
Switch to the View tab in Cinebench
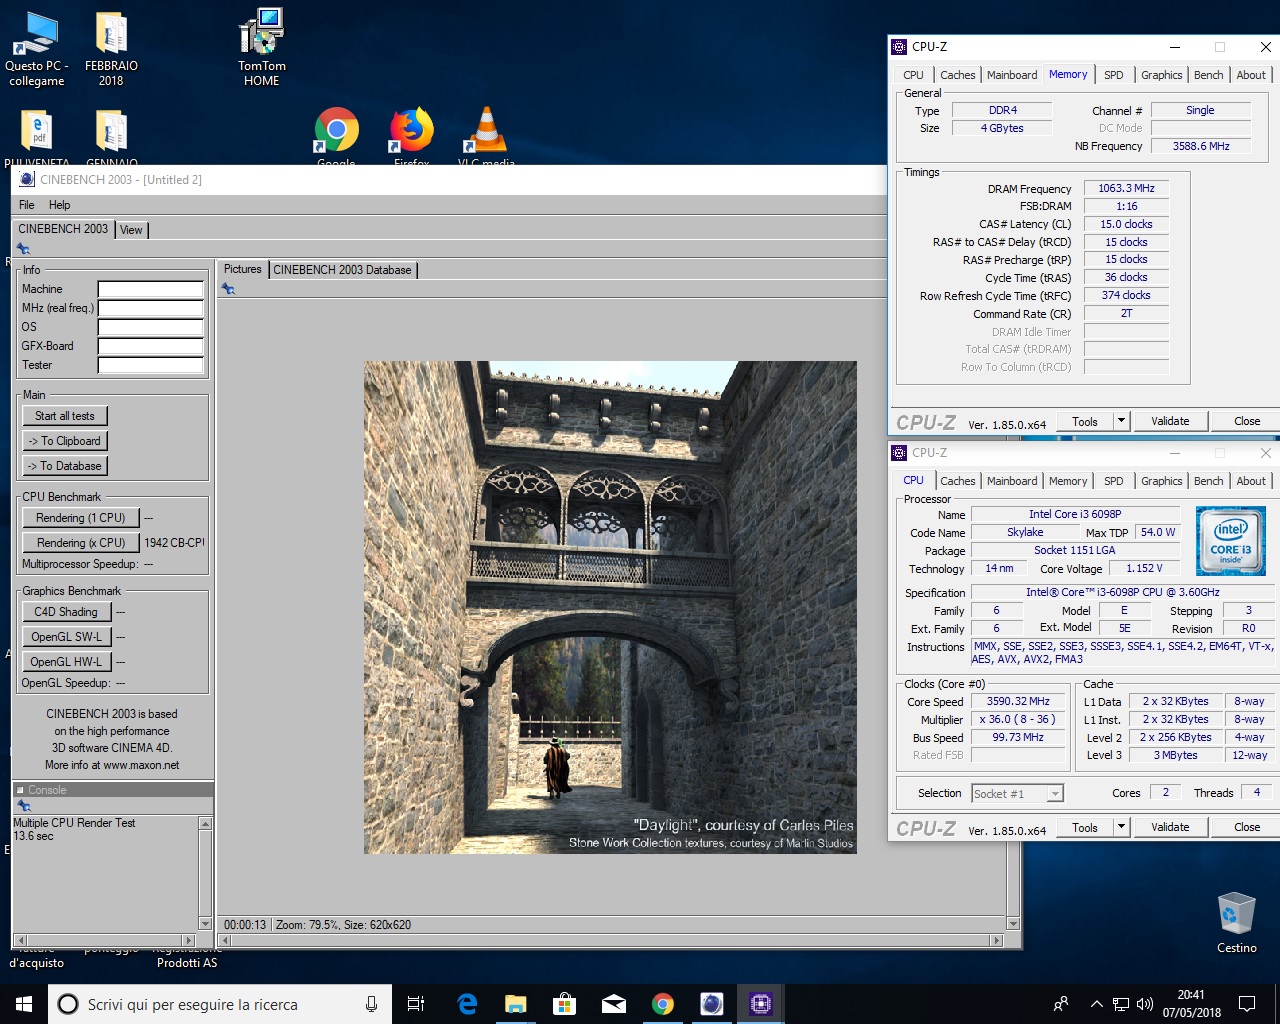(x=132, y=230)
